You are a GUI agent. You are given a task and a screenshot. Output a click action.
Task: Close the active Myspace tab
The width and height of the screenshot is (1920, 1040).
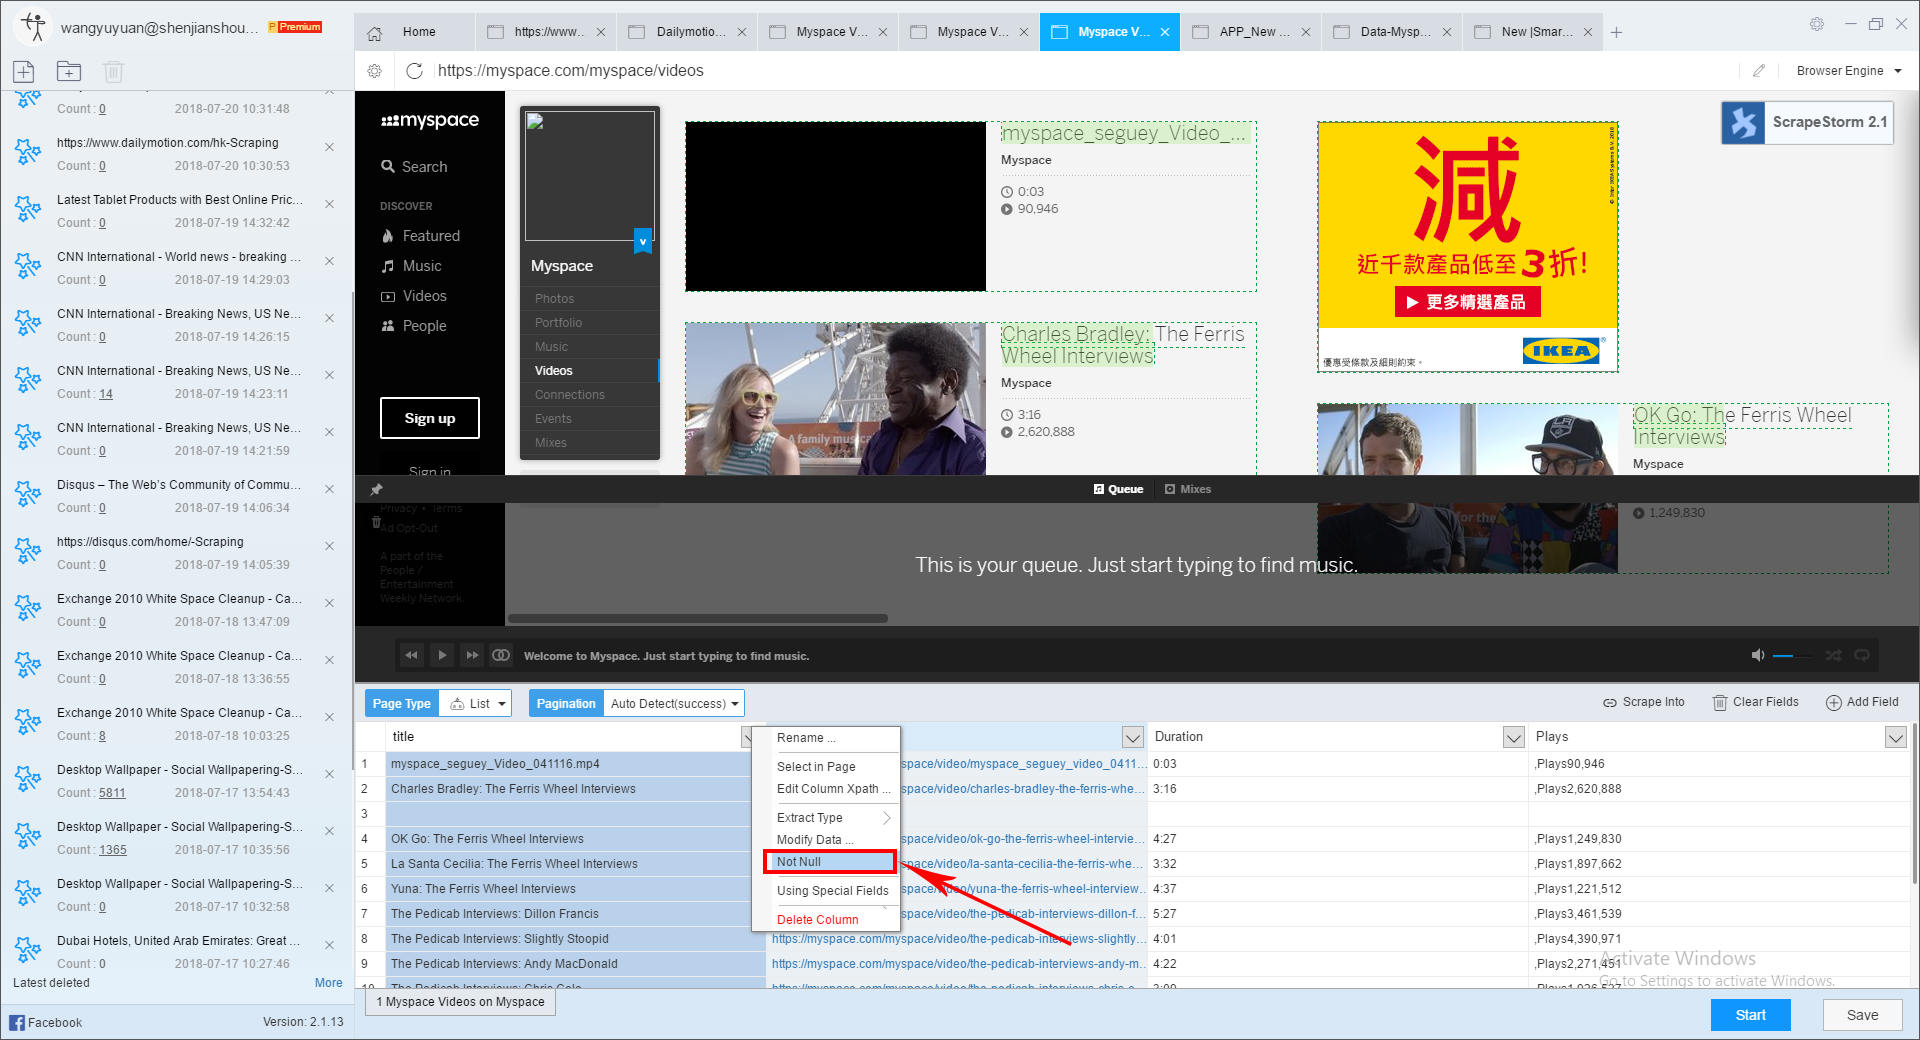pos(1165,32)
